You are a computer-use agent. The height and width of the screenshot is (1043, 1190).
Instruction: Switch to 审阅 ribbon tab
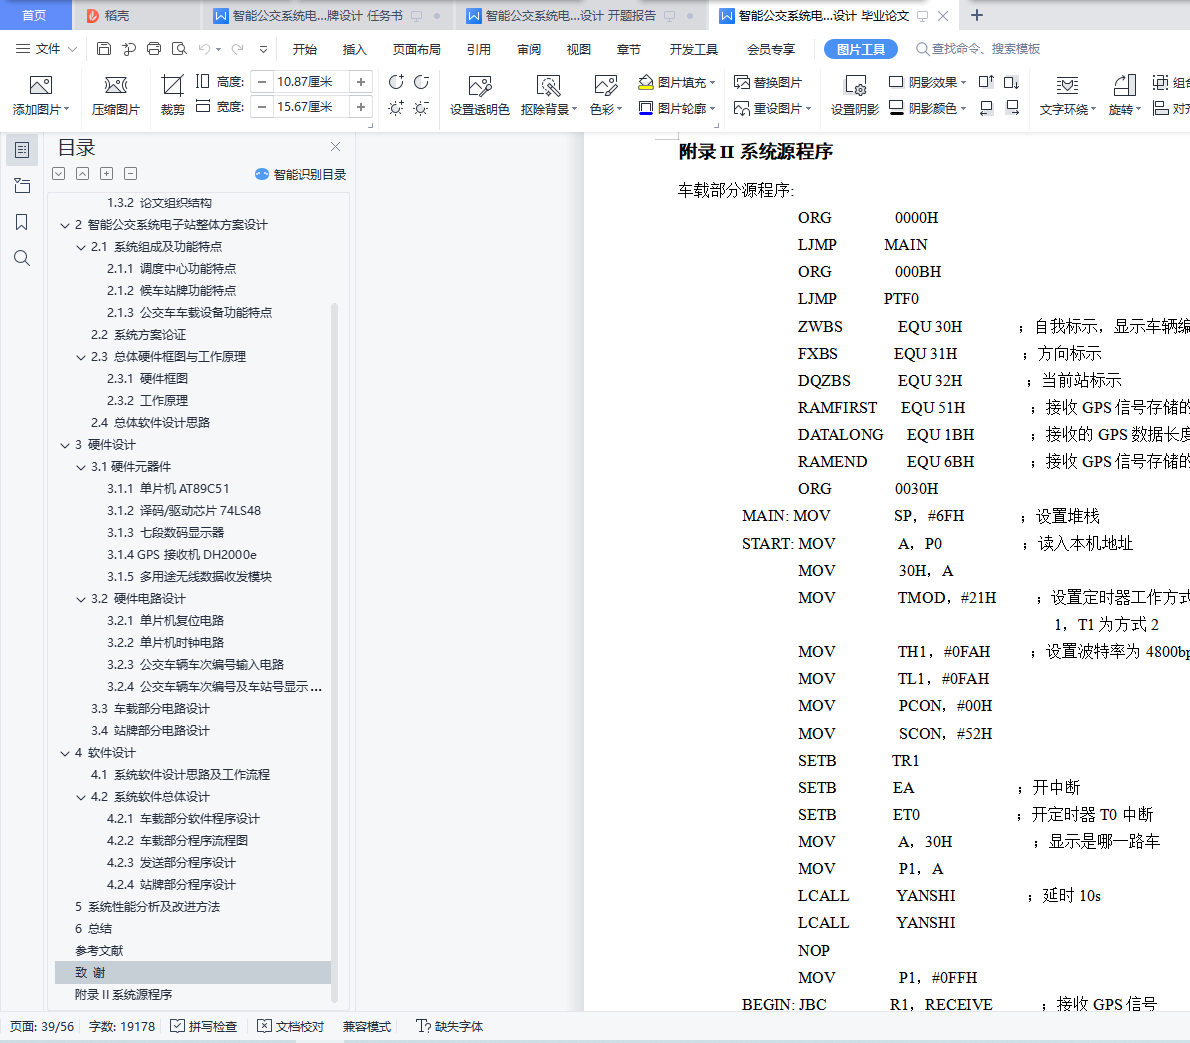pos(529,49)
